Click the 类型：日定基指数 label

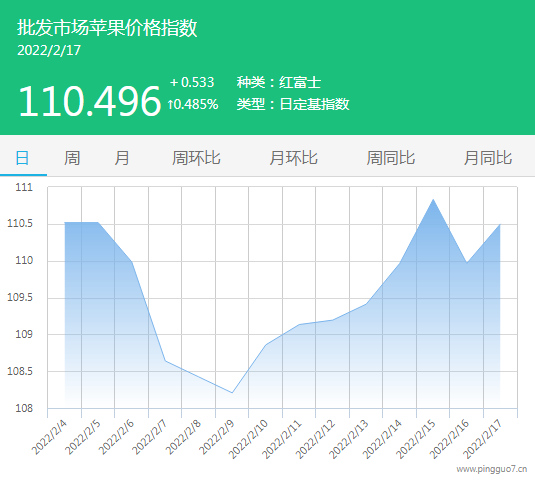click(x=293, y=104)
